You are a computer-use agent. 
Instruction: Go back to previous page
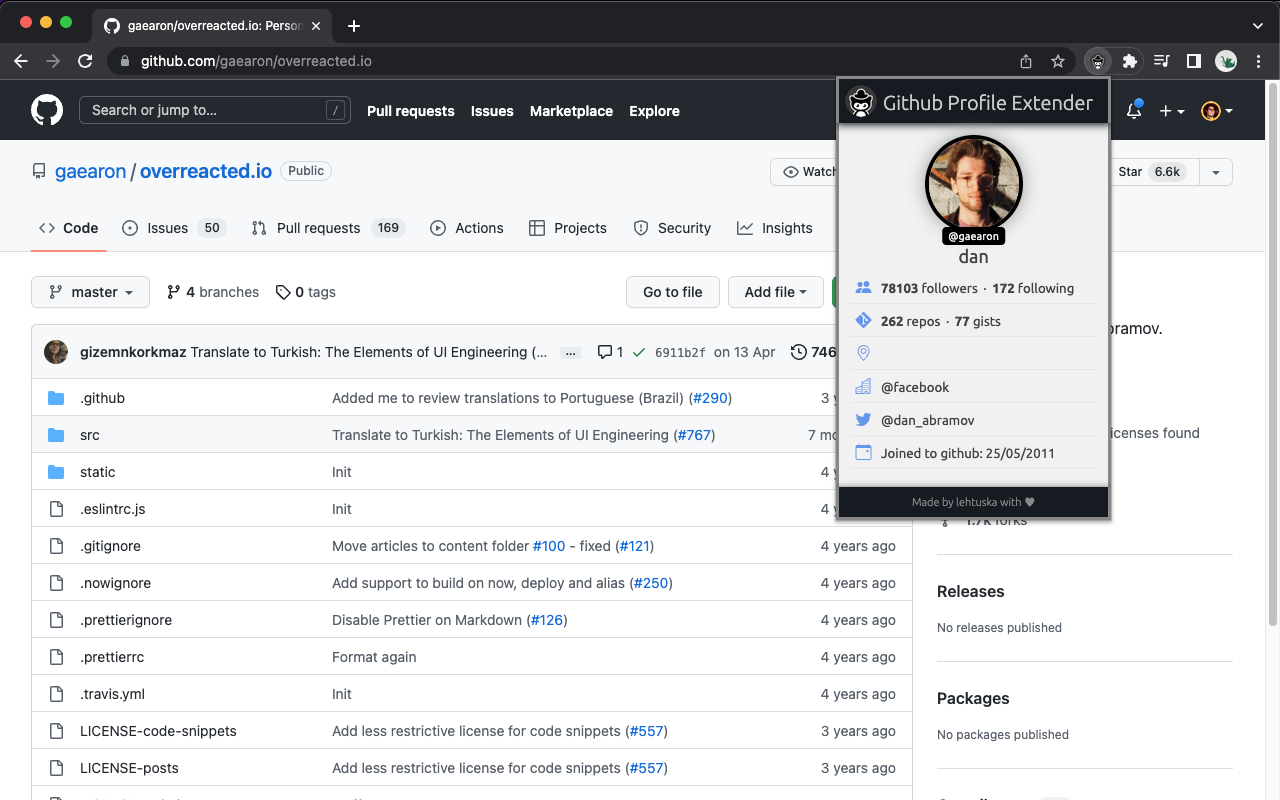[21, 61]
